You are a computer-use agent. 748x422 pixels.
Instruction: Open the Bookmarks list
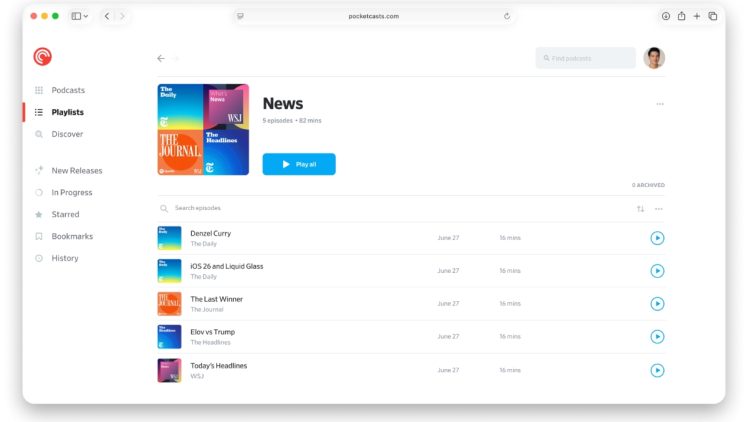pyautogui.click(x=71, y=236)
